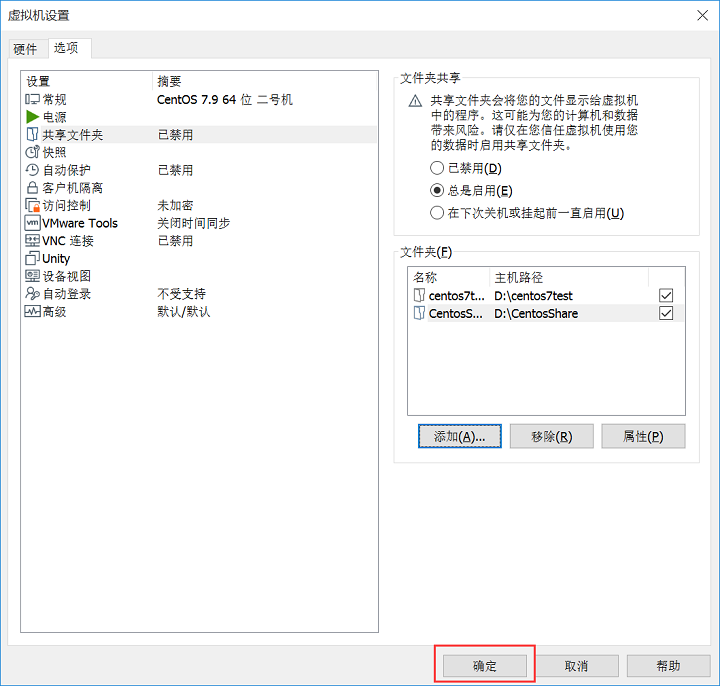Click the Unity windows icon
Viewport: 720px width, 686px height.
point(32,258)
